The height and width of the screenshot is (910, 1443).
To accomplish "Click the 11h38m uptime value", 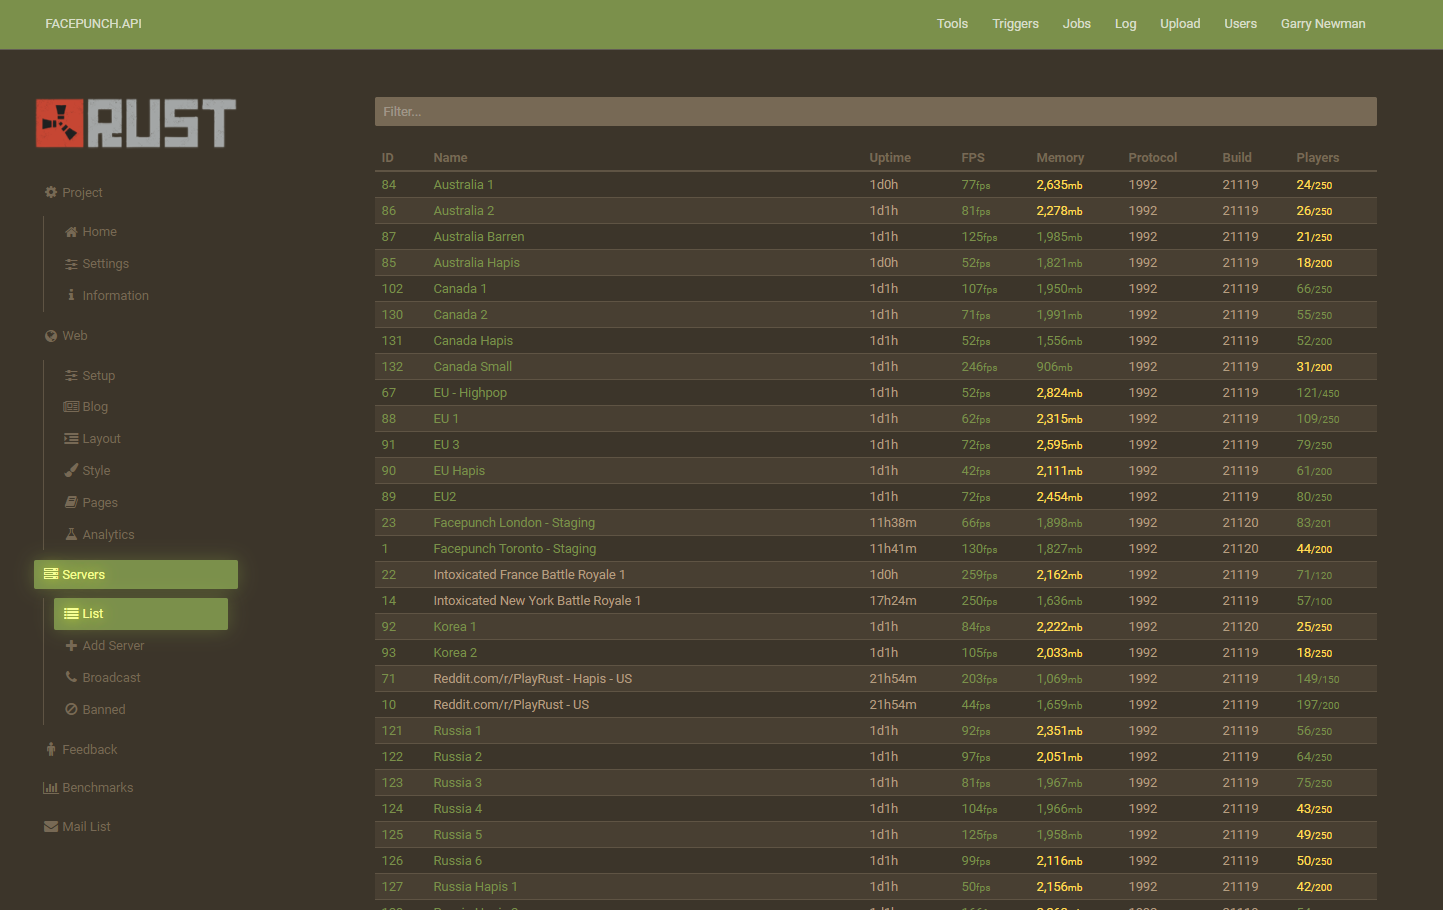I will (x=893, y=523).
